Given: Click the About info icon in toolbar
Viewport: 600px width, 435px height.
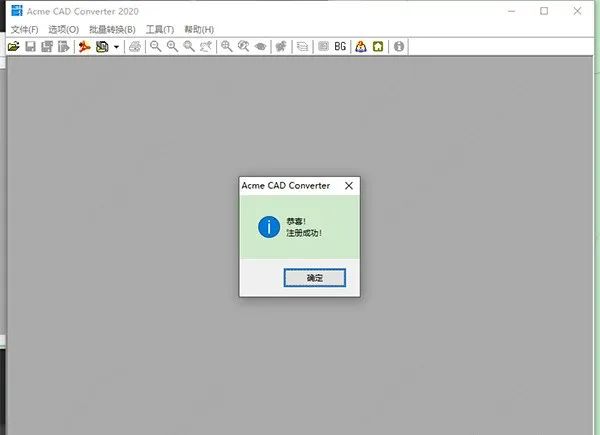Looking at the screenshot, I should [399, 47].
